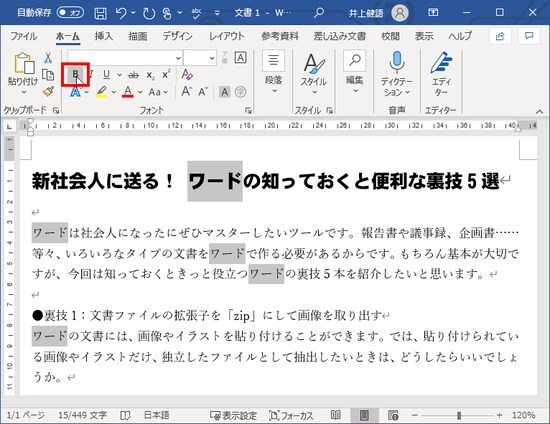Open the Change Case Aa menu

coord(158,92)
